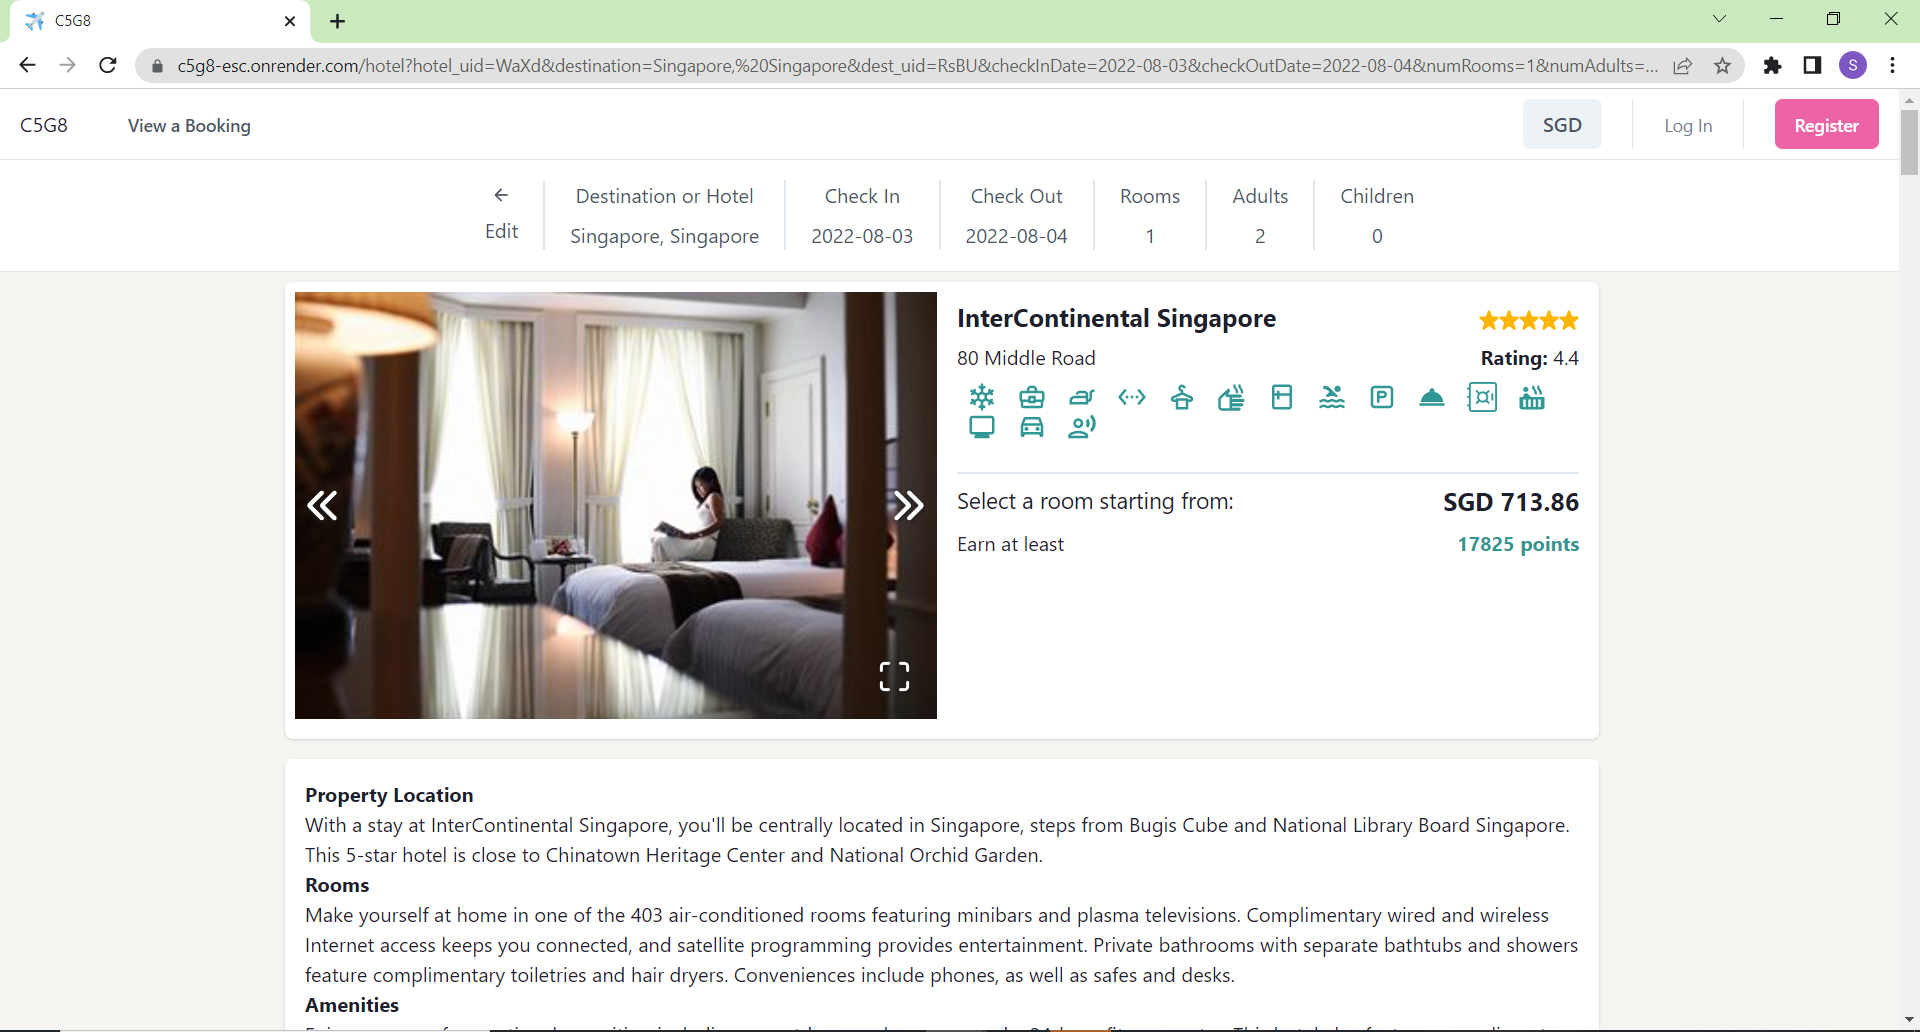1920x1032 pixels.
Task: Click the pink Register button
Action: click(x=1826, y=125)
